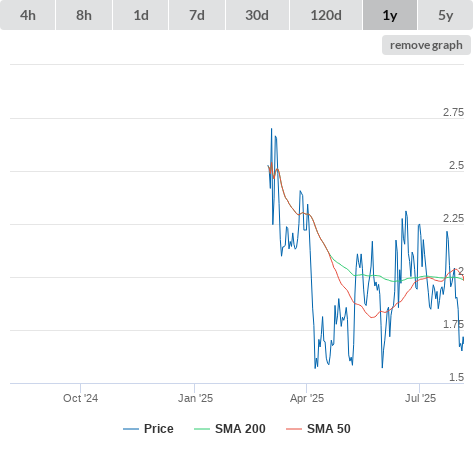
Task: Click the Oct '24 axis label
Action: 81,398
